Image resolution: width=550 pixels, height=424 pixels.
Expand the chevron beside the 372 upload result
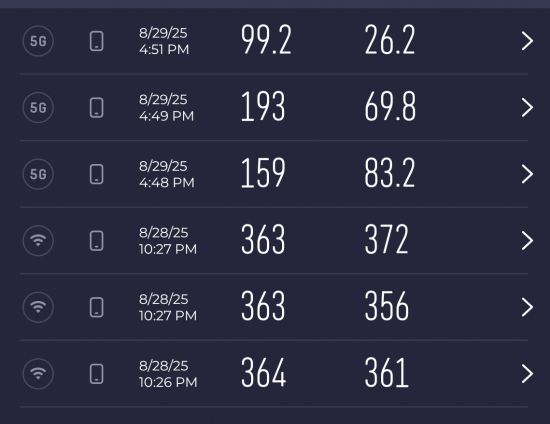click(527, 241)
